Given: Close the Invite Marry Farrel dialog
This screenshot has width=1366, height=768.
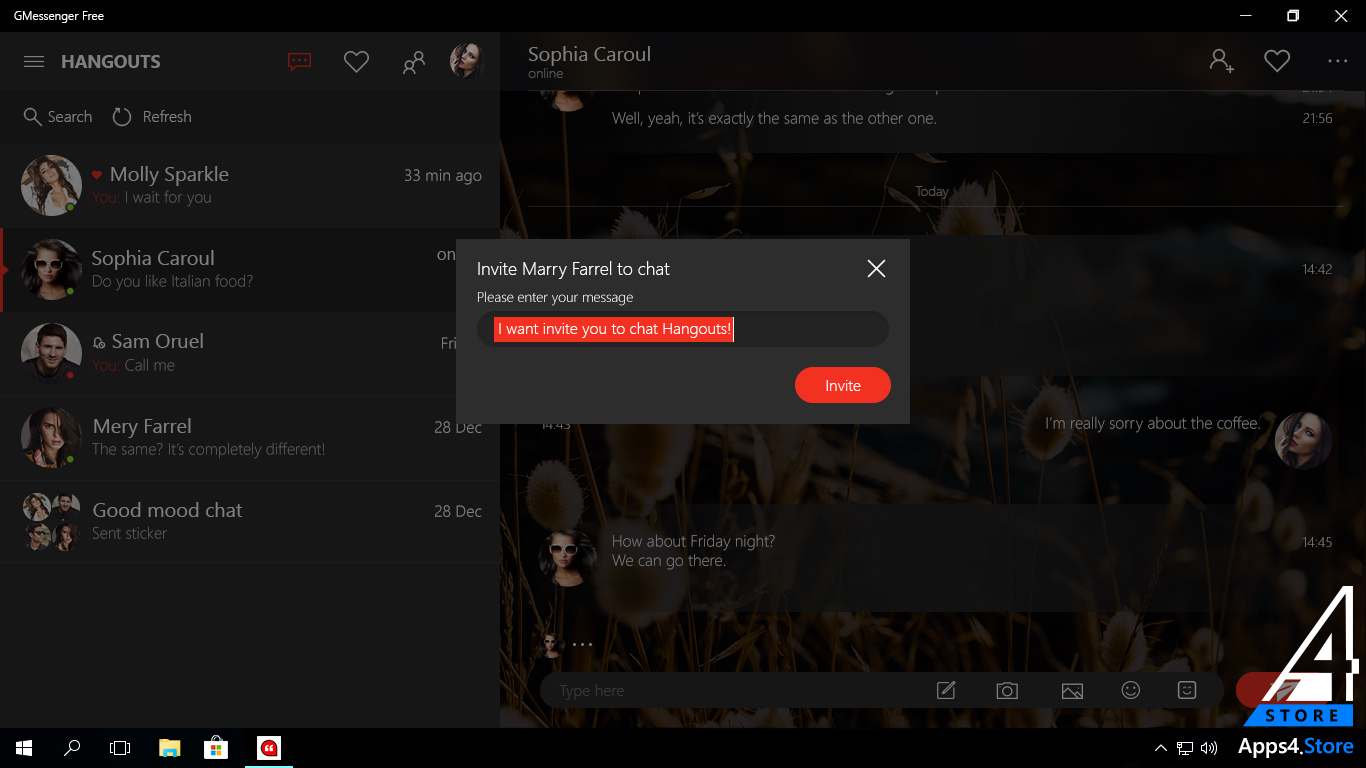Looking at the screenshot, I should point(876,268).
